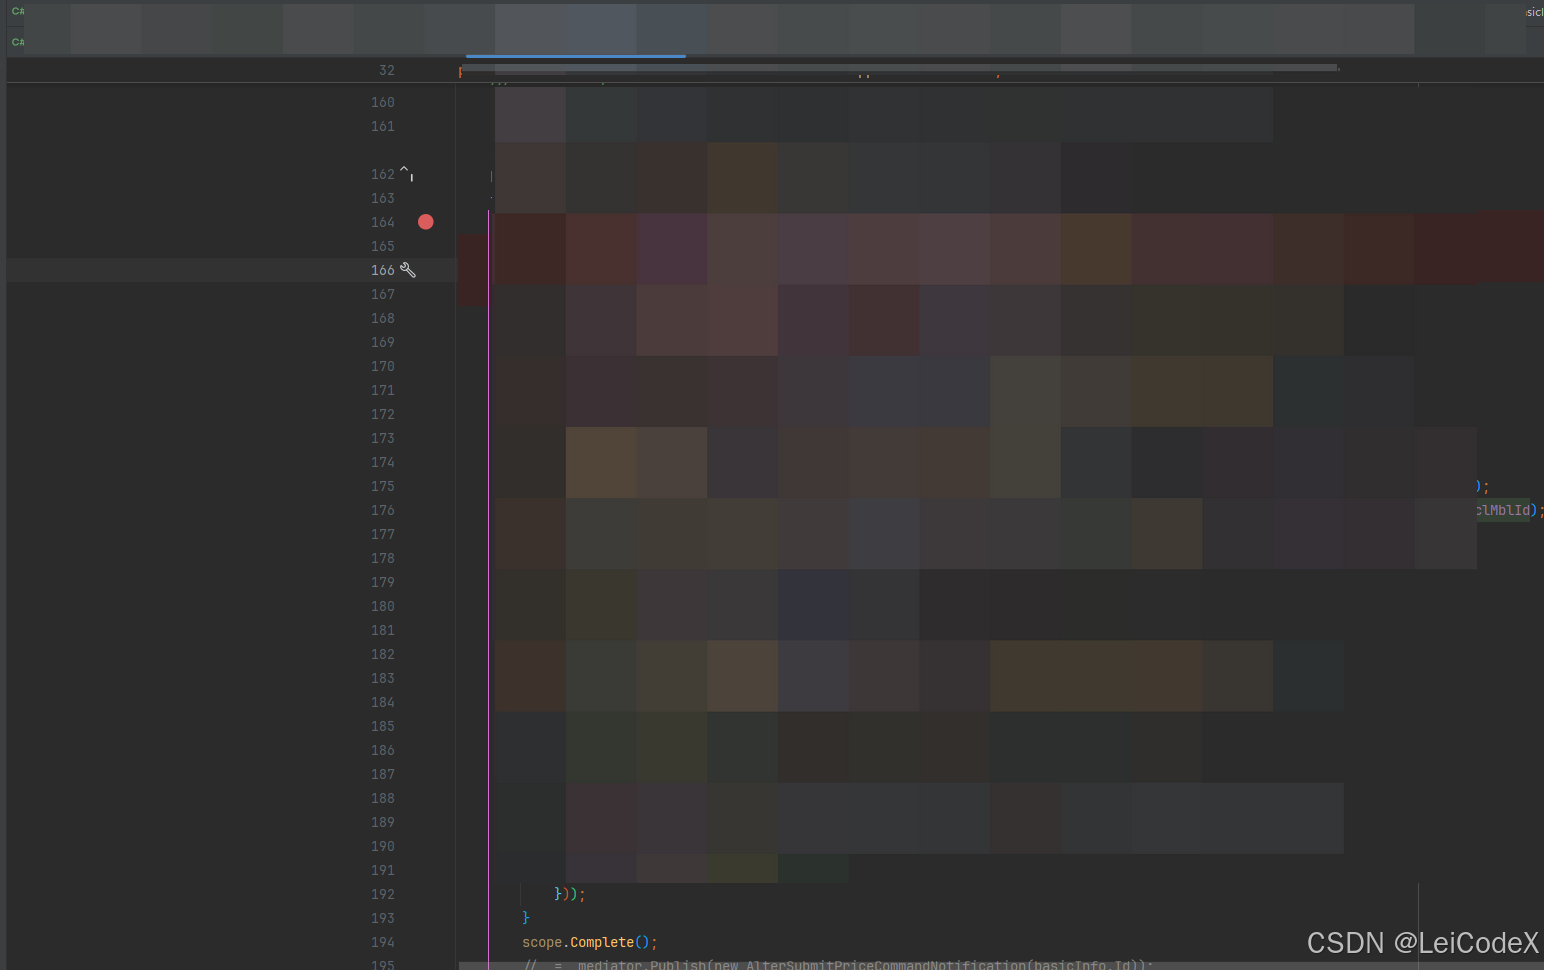Screen dimensions: 1544x970
Task: Click line number 185 in the gutter
Action: [x=383, y=726]
